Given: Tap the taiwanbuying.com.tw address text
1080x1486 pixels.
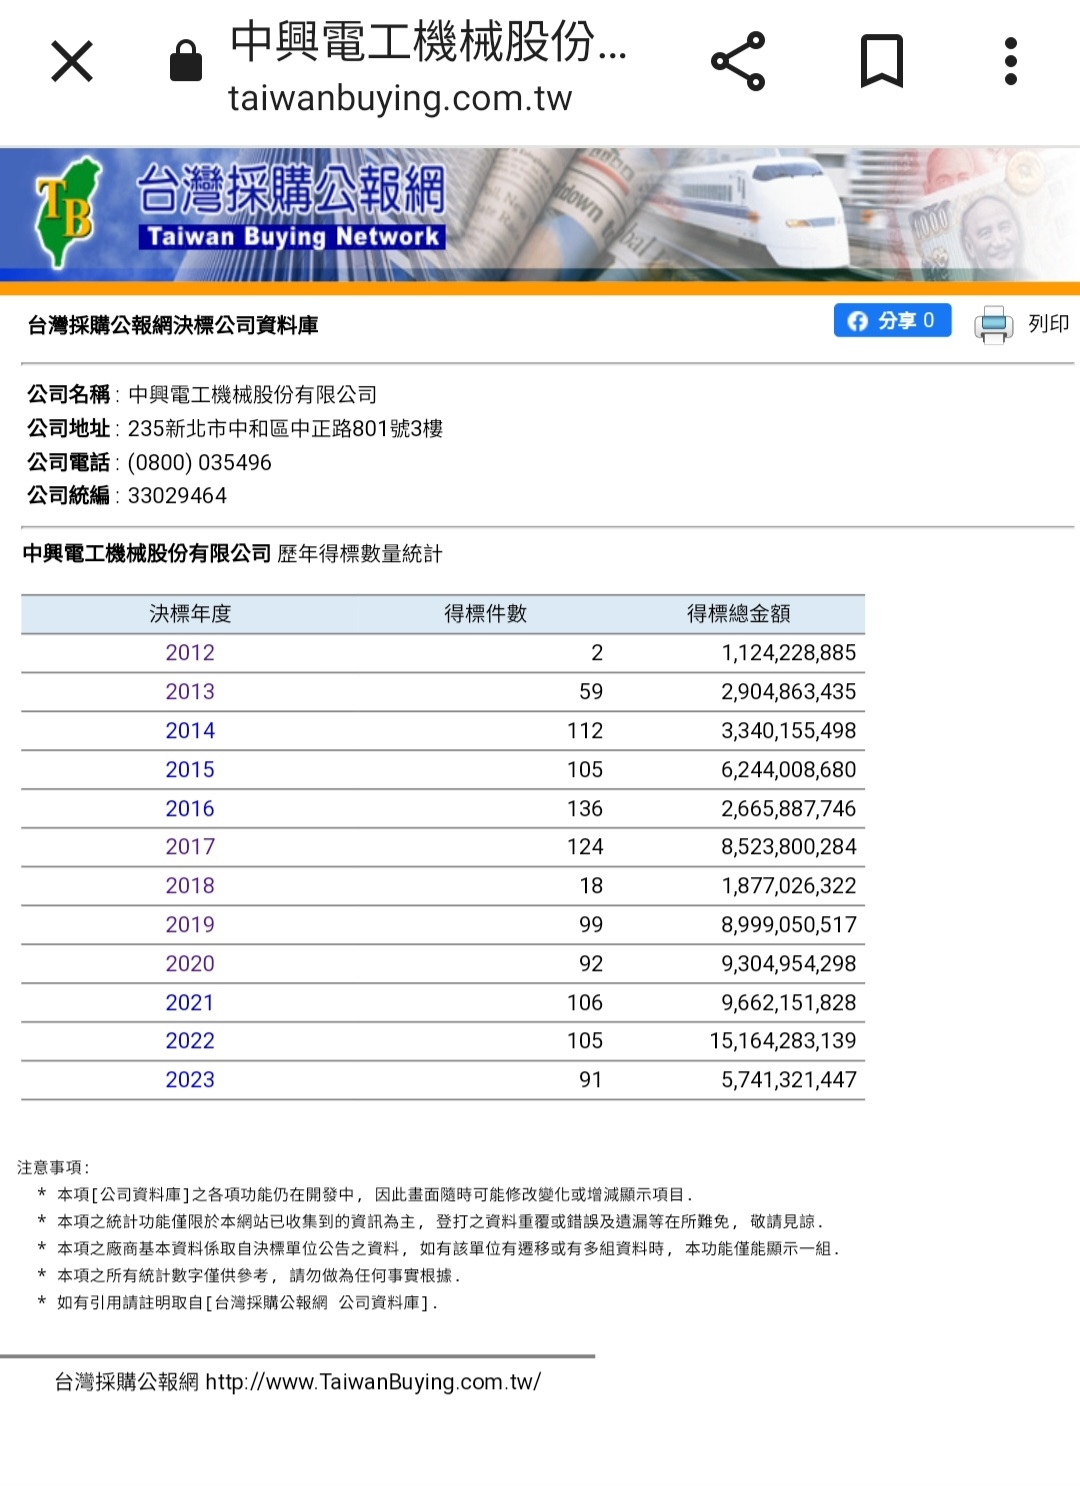Looking at the screenshot, I should tap(400, 99).
